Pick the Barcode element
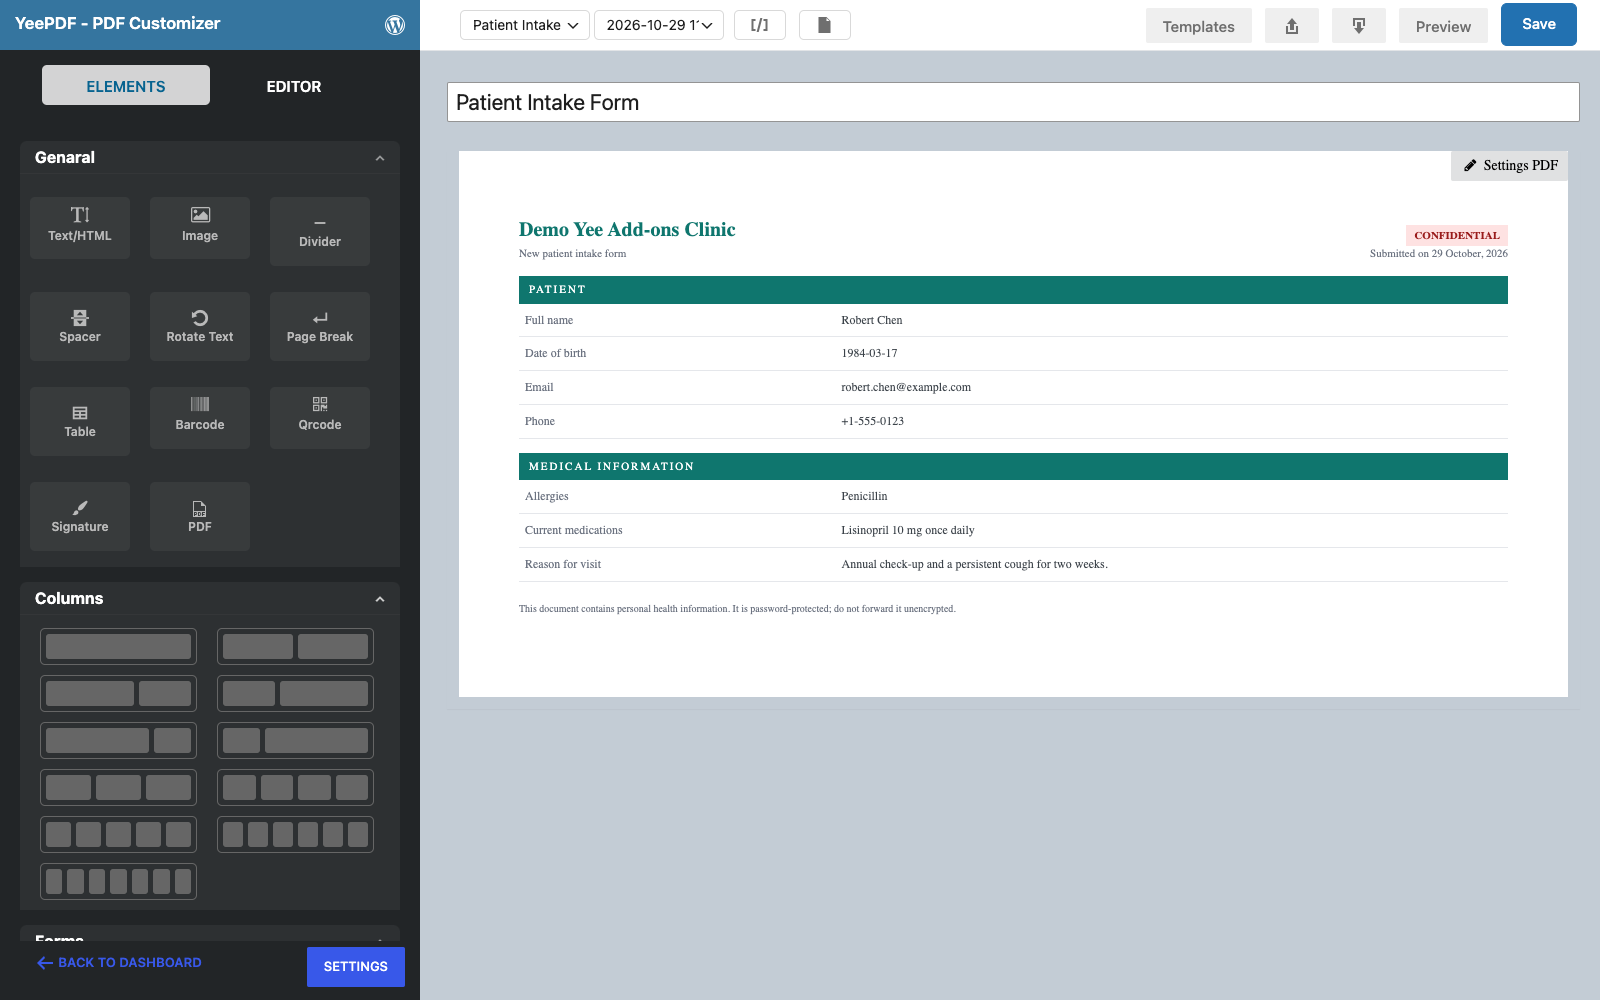Screen dimensions: 1600x1000 tap(200, 417)
